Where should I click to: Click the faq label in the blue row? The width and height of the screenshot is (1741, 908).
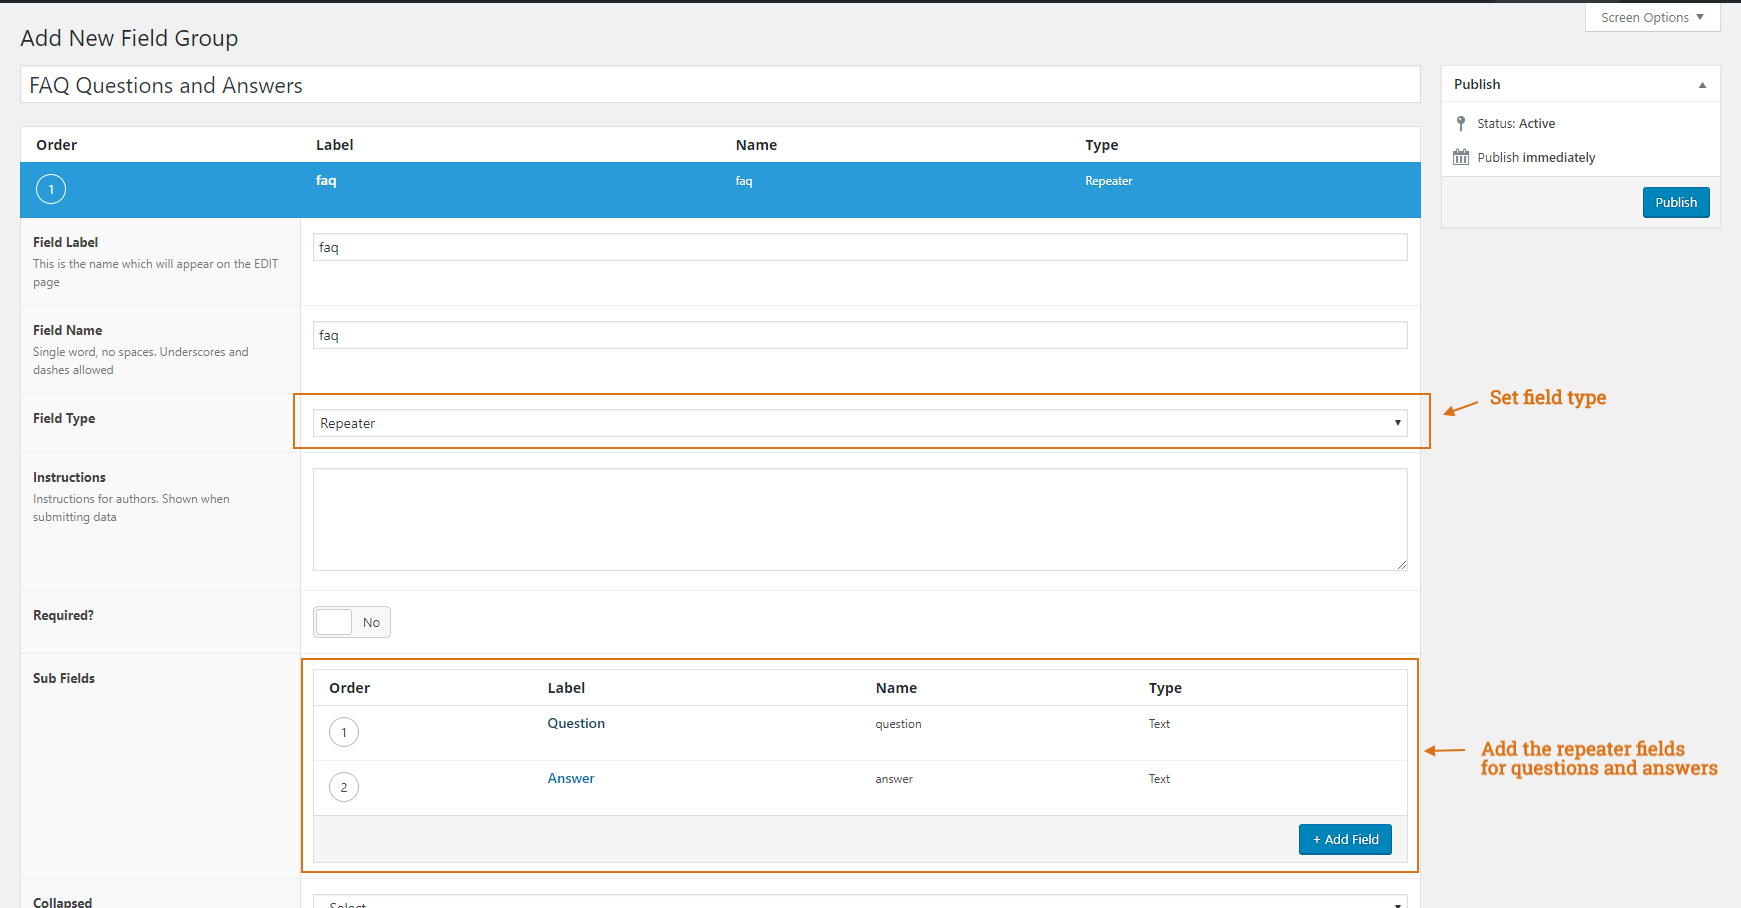326,181
